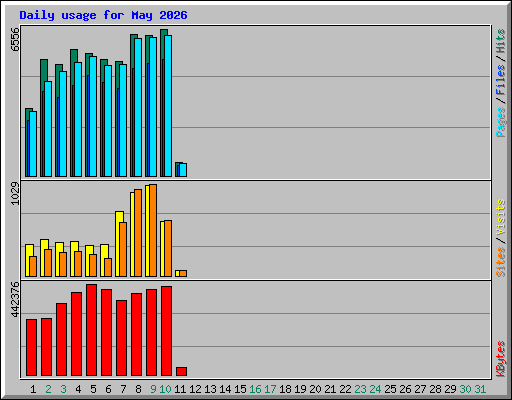Click the 1029 visits axis value
Image resolution: width=512 pixels, height=400 pixels.
tap(15, 193)
